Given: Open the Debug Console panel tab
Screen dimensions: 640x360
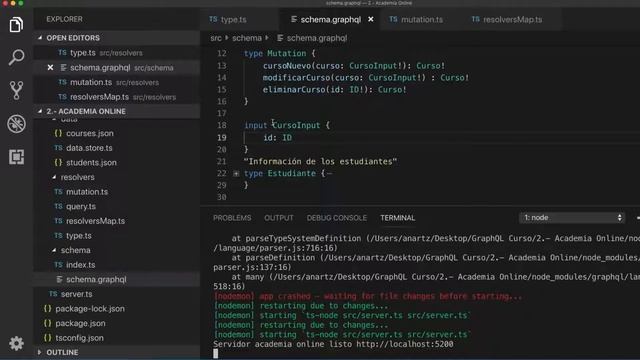Looking at the screenshot, I should tap(337, 218).
